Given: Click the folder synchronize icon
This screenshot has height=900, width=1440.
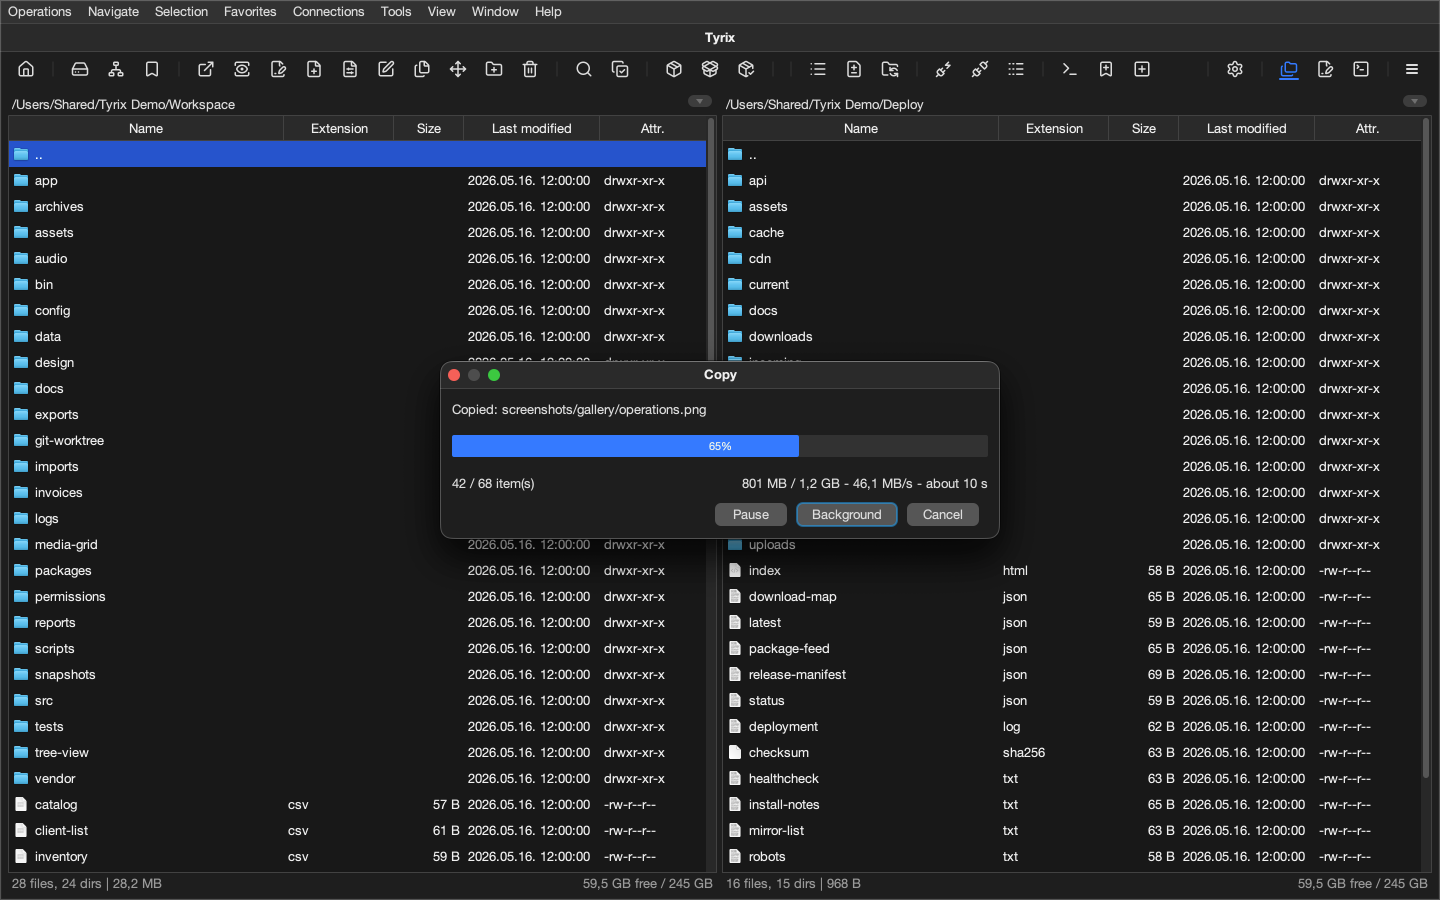Looking at the screenshot, I should pos(890,69).
